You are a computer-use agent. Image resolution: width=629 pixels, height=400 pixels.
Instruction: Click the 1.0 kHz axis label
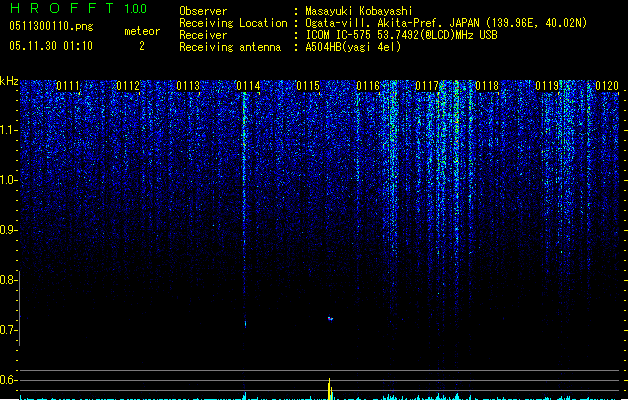(x=8, y=180)
